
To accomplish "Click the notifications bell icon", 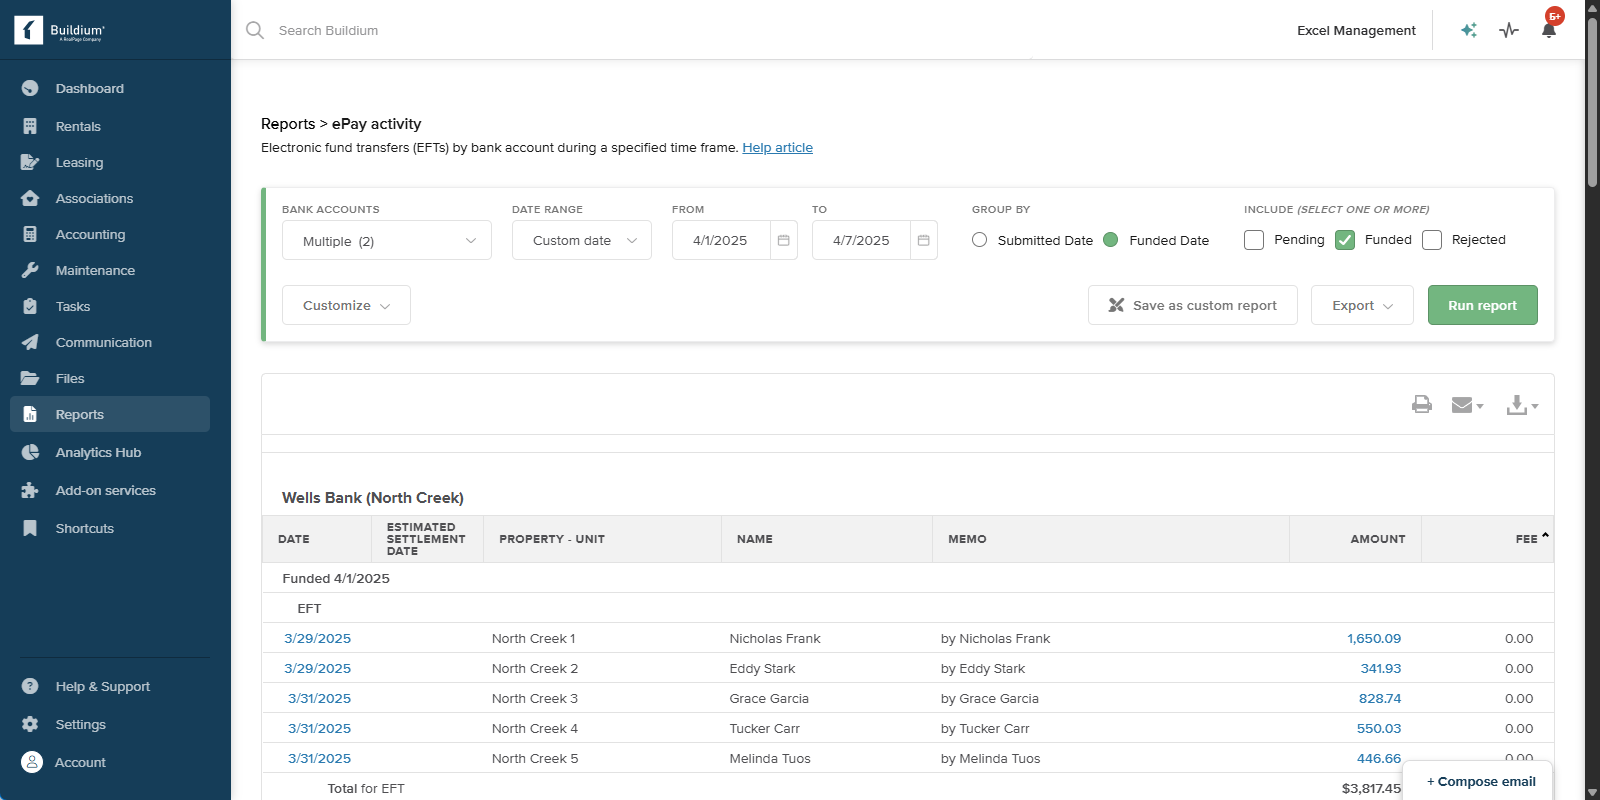I will [1548, 30].
